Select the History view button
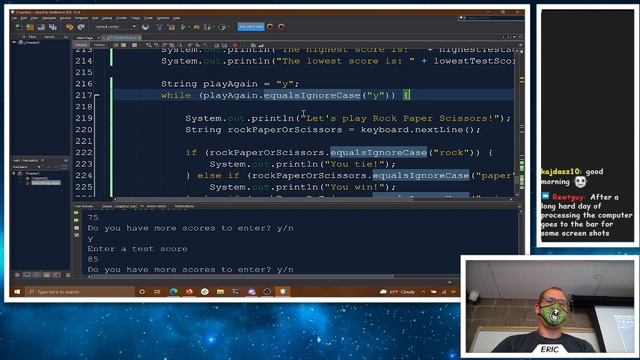Screen dimensions: 640x360 click(x=99, y=45)
